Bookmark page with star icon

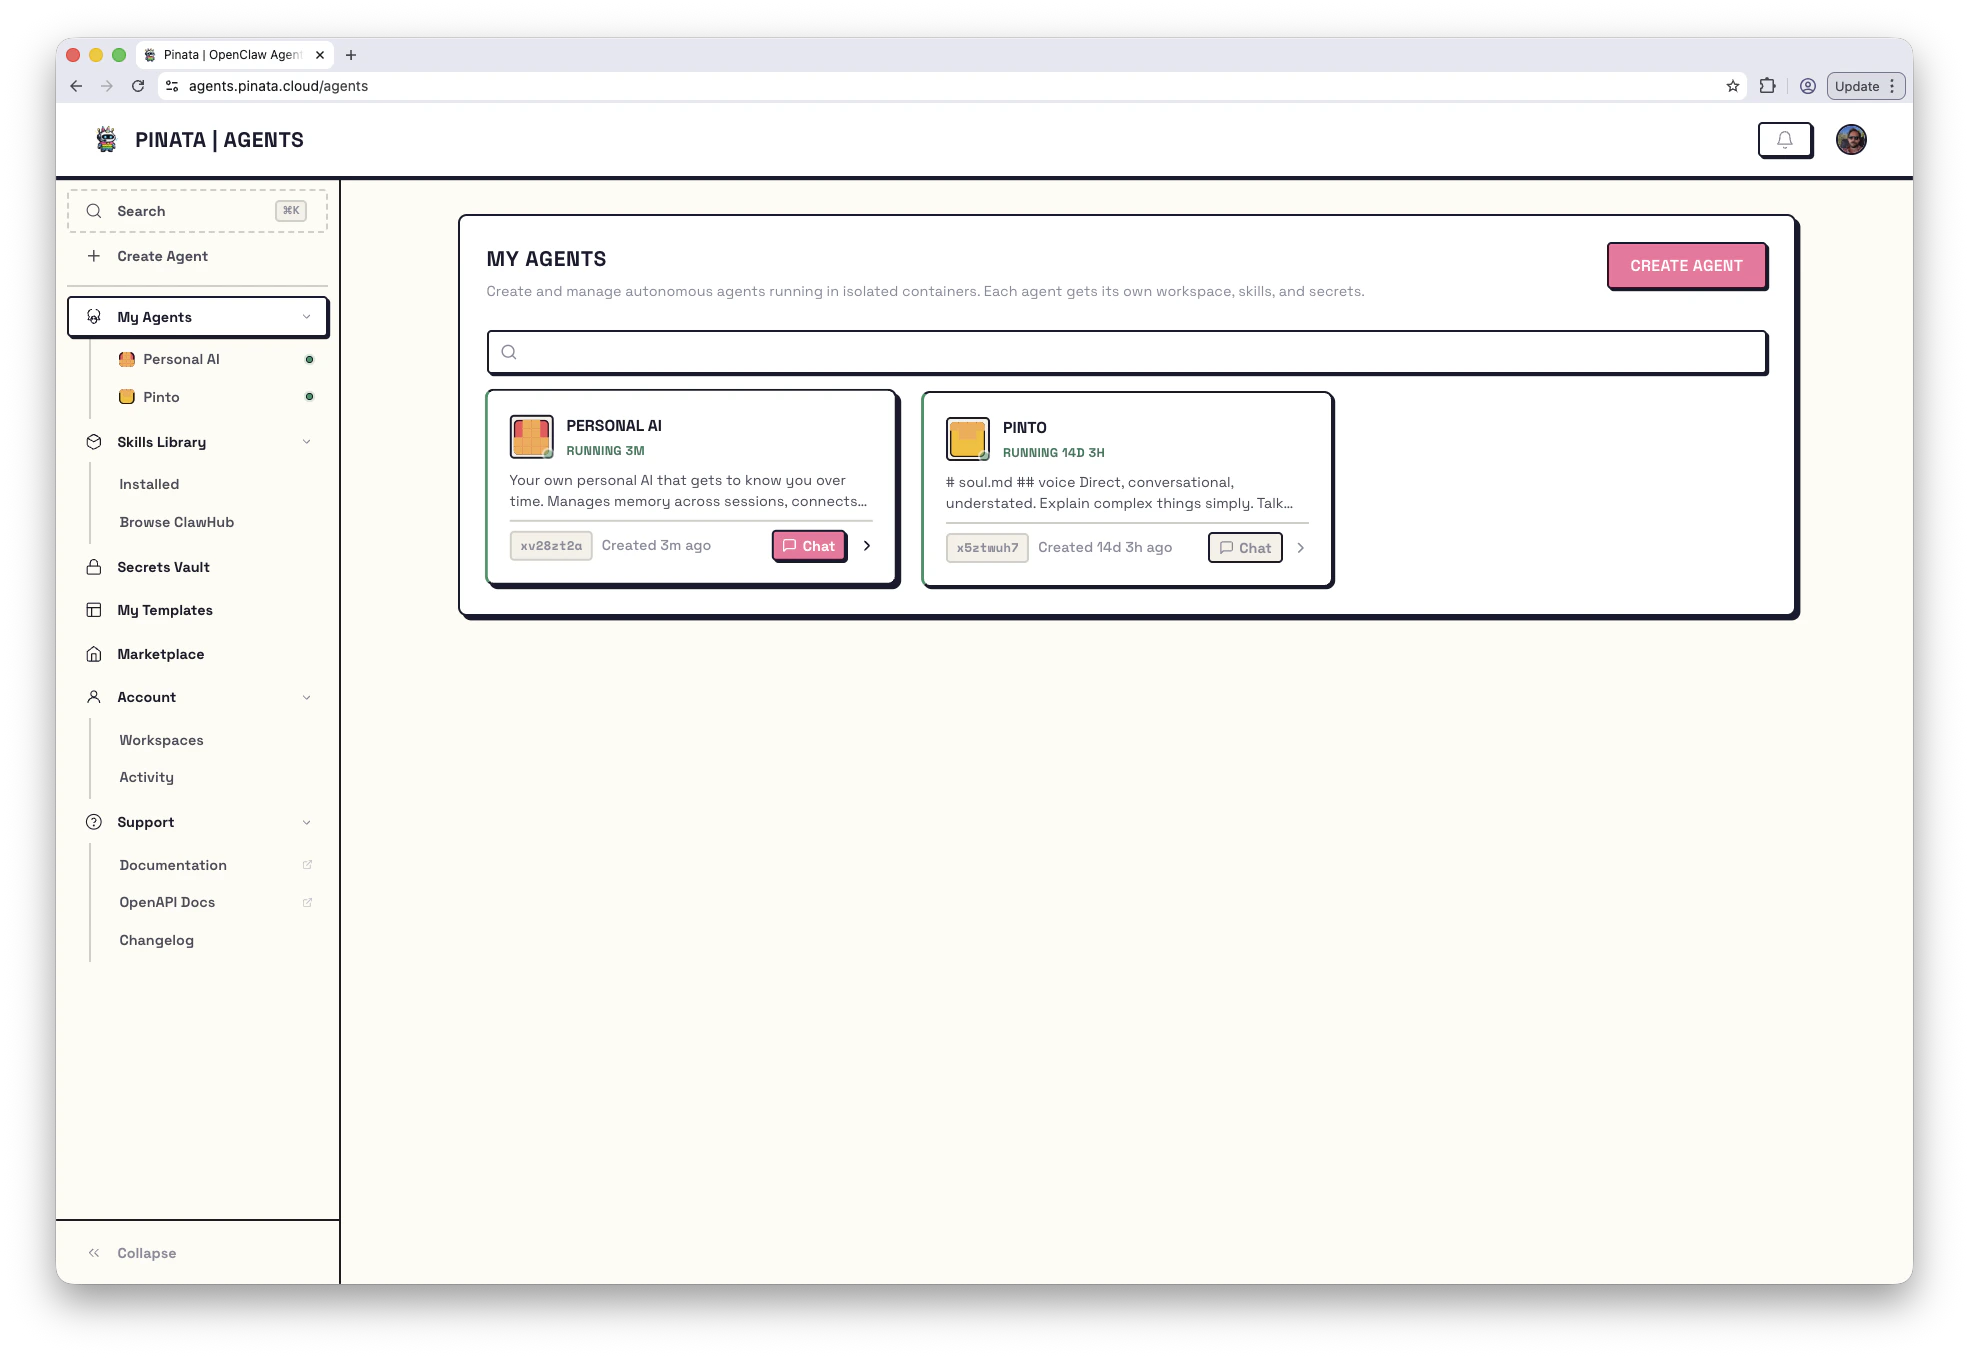coord(1733,86)
